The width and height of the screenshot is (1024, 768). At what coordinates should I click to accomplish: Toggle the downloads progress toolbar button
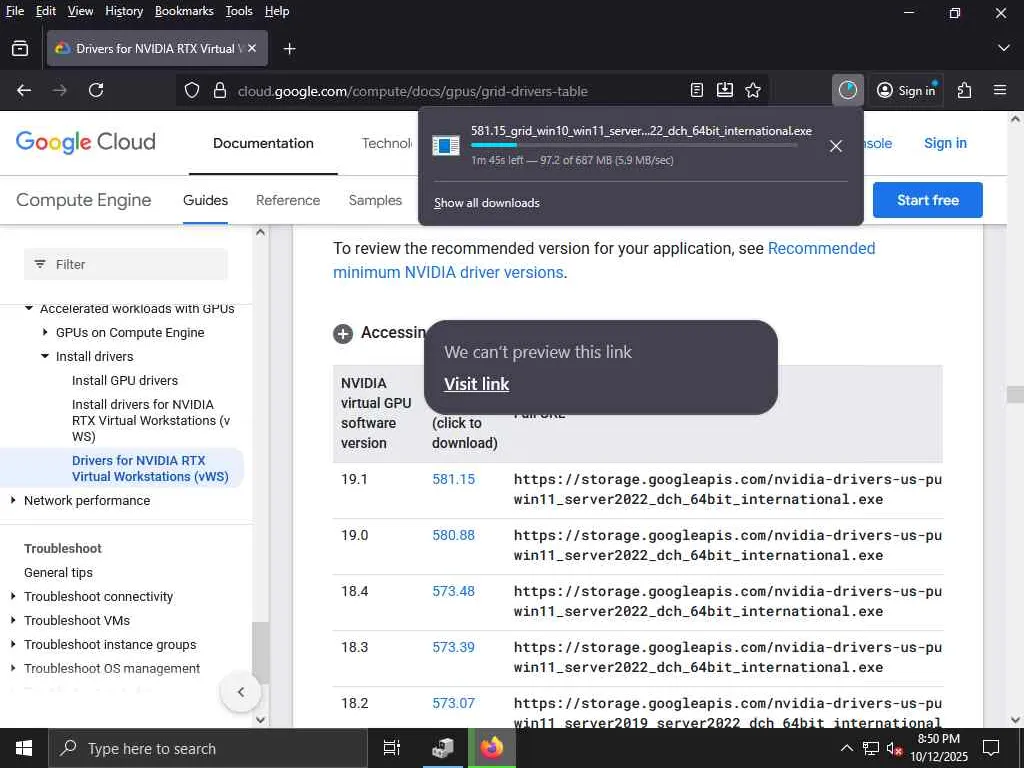tap(848, 90)
